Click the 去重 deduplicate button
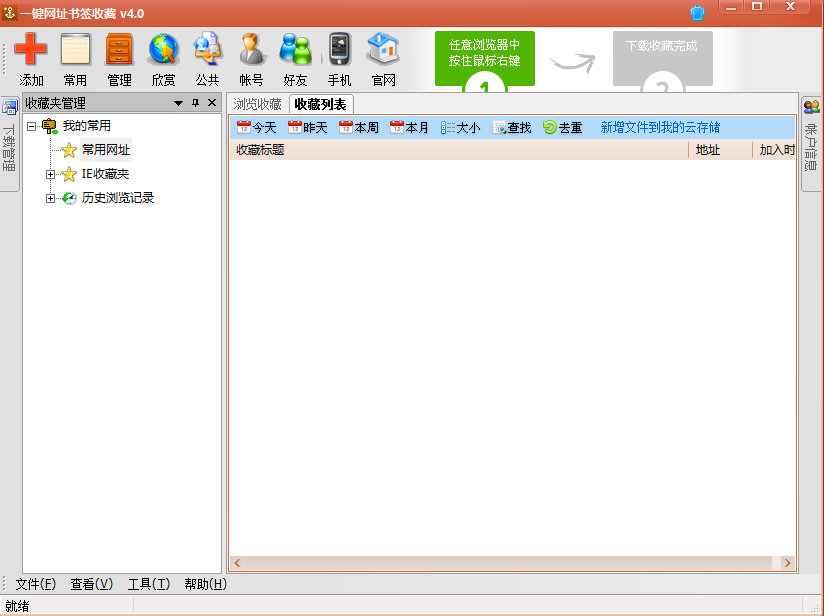Viewport: 824px width, 616px height. click(563, 128)
